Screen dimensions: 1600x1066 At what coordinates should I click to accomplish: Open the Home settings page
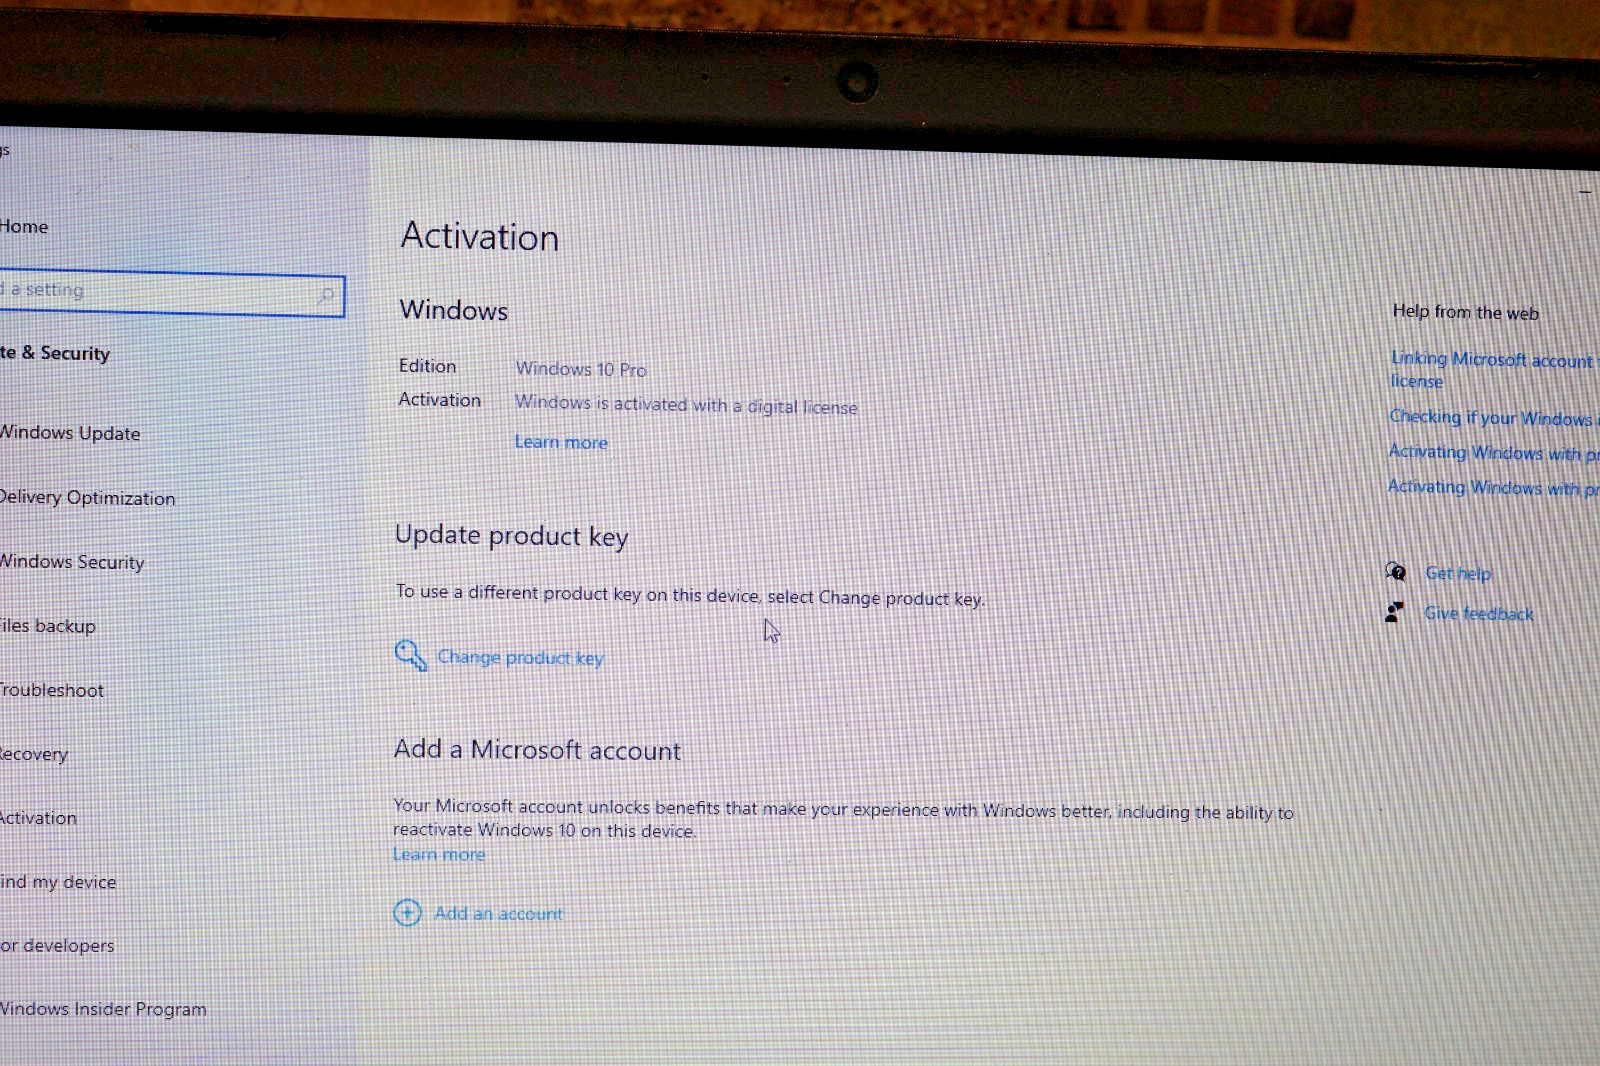click(24, 227)
